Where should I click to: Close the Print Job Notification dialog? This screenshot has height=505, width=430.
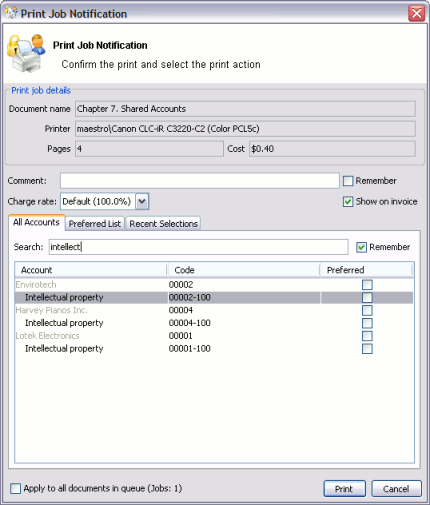click(417, 13)
